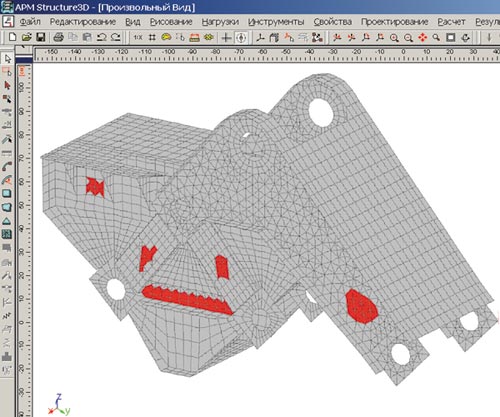The image size is (500, 417).
Task: Click the red pan arrows icon
Action: [422, 38]
